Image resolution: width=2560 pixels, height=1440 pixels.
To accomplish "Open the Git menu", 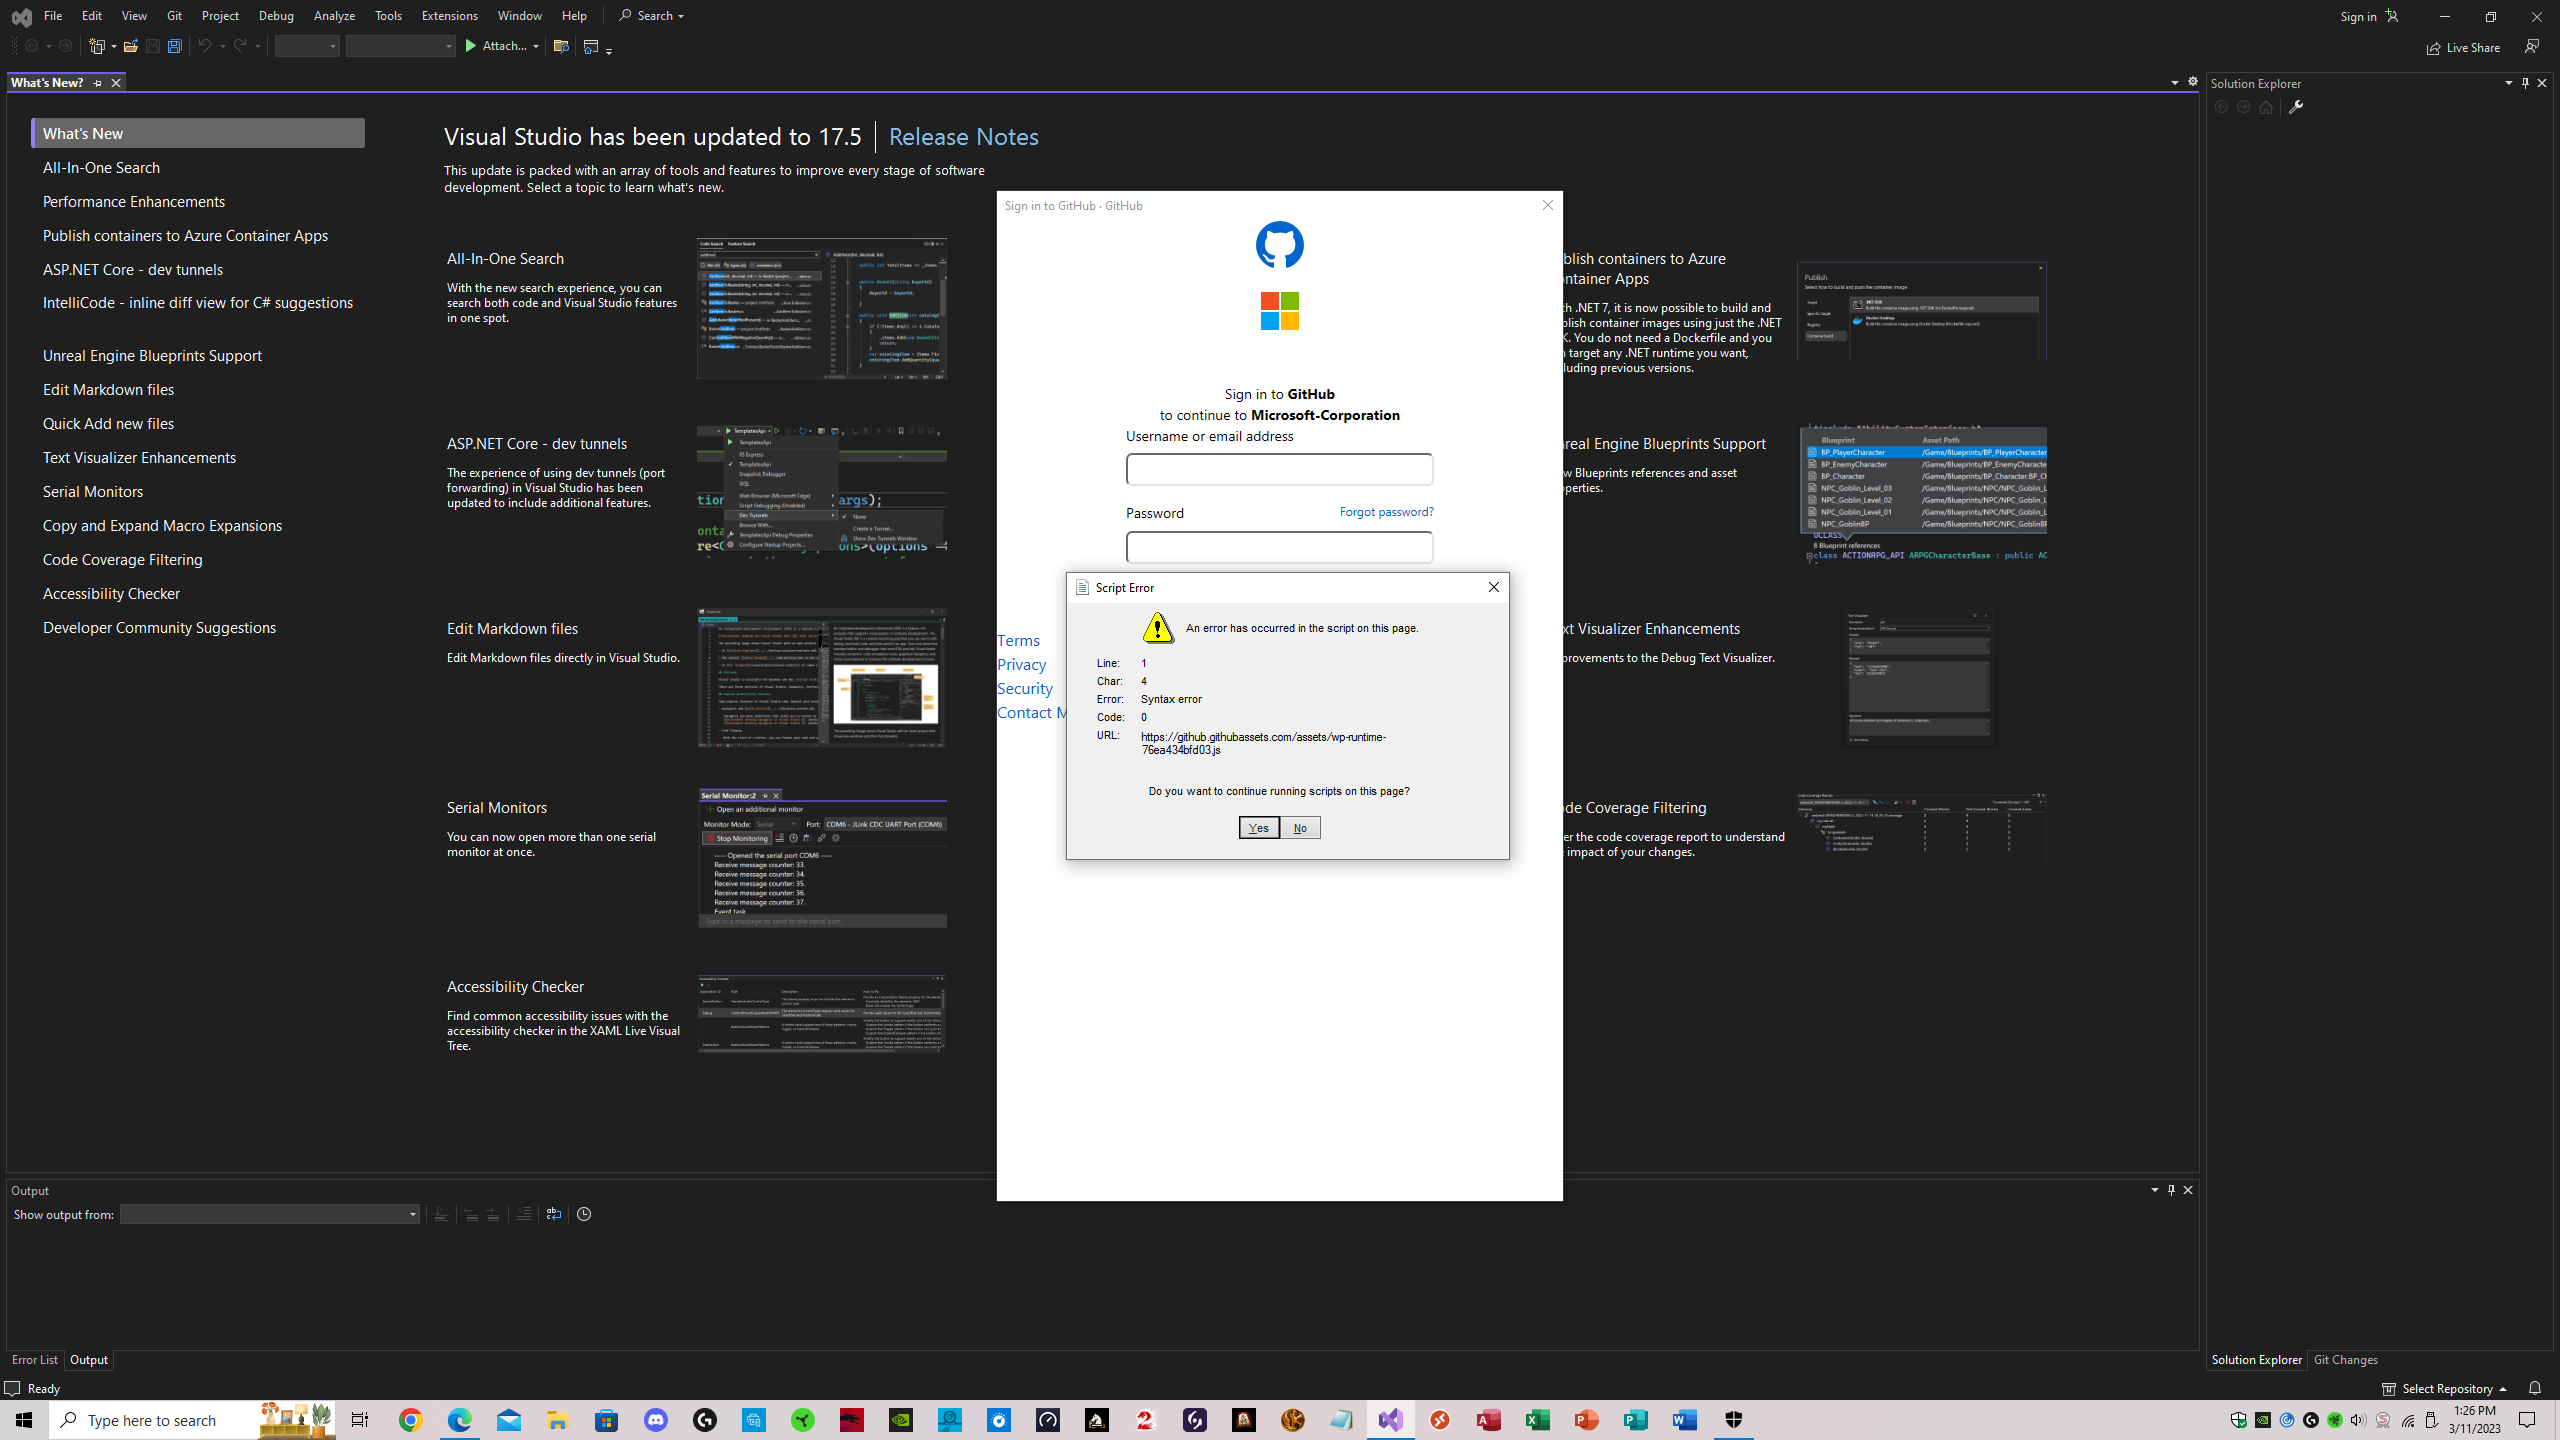I will 174,16.
